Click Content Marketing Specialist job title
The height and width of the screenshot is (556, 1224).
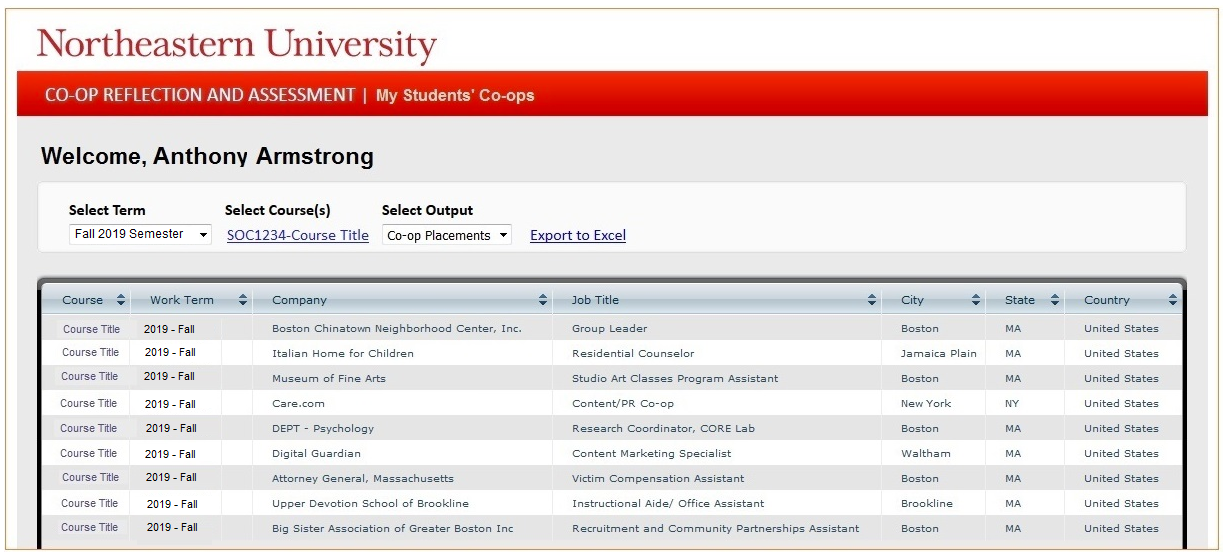[651, 453]
